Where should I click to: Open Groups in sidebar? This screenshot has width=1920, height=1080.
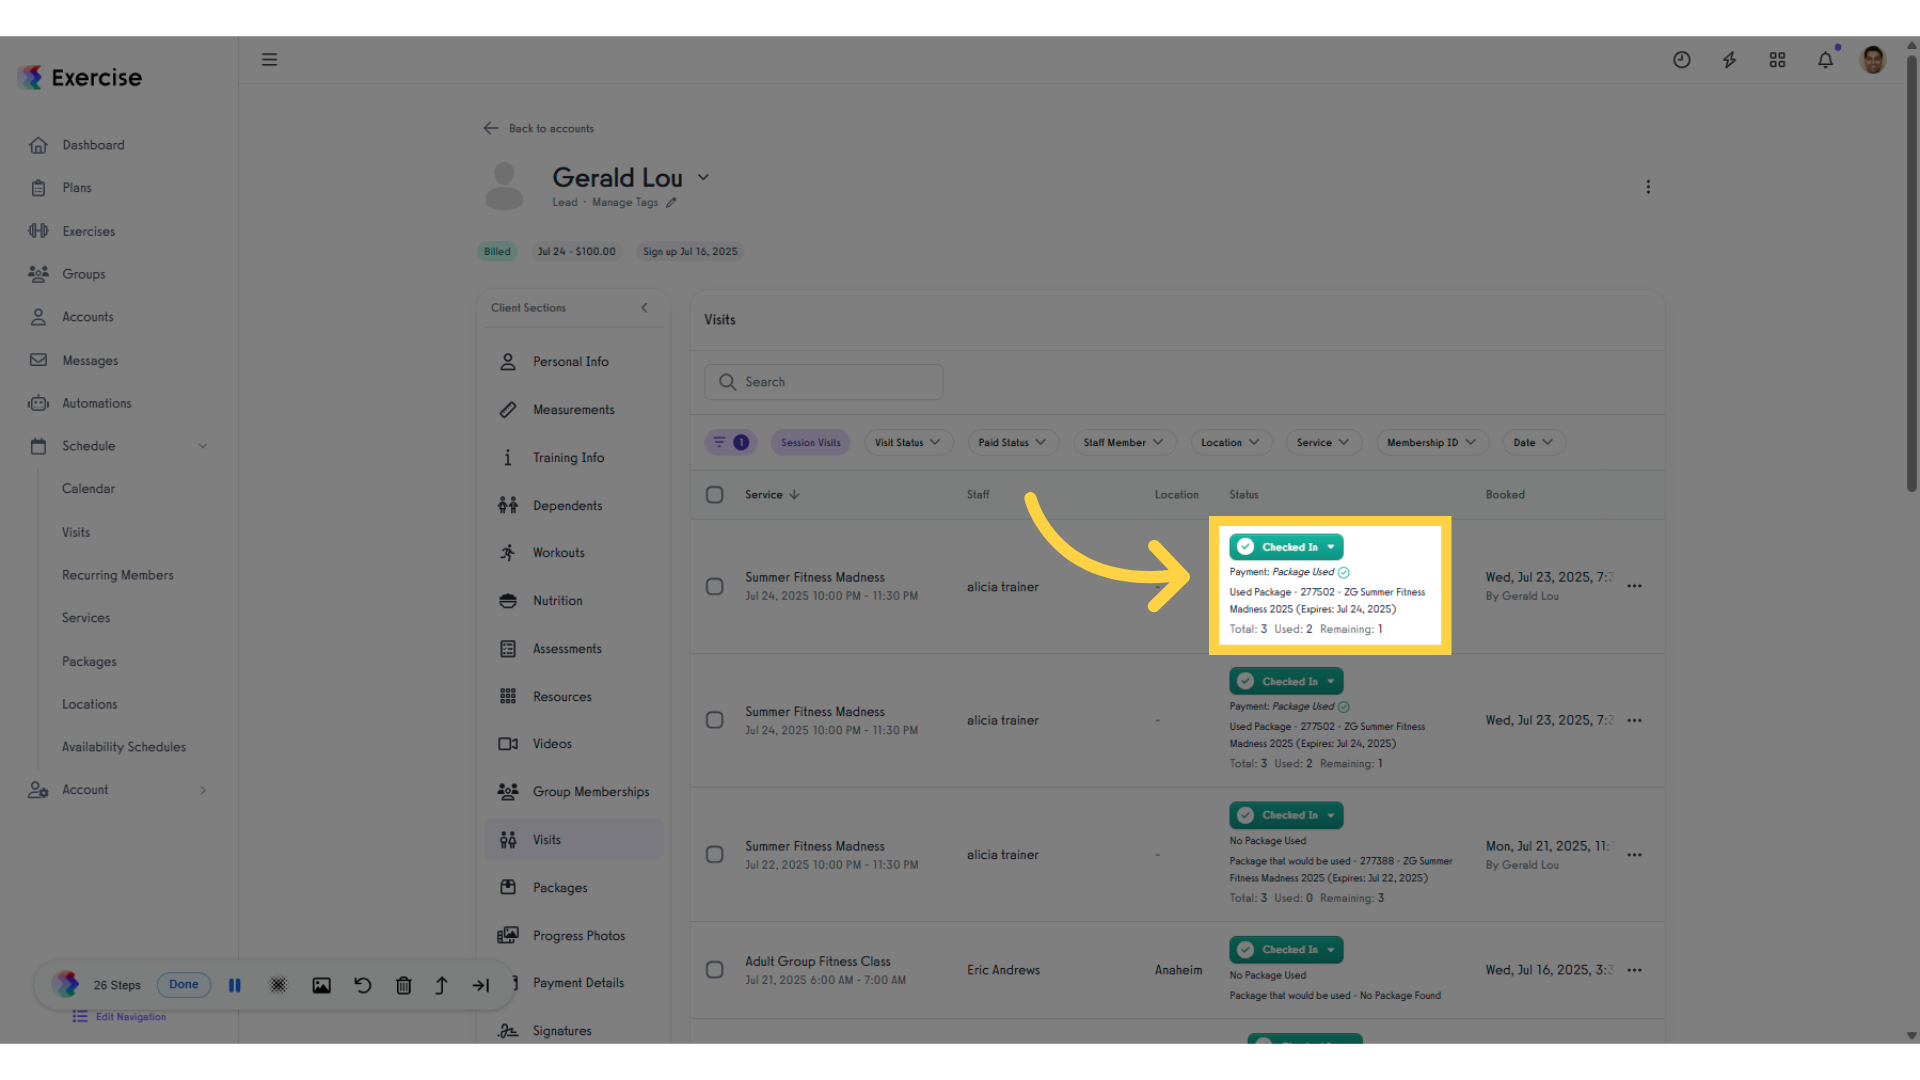pos(84,274)
